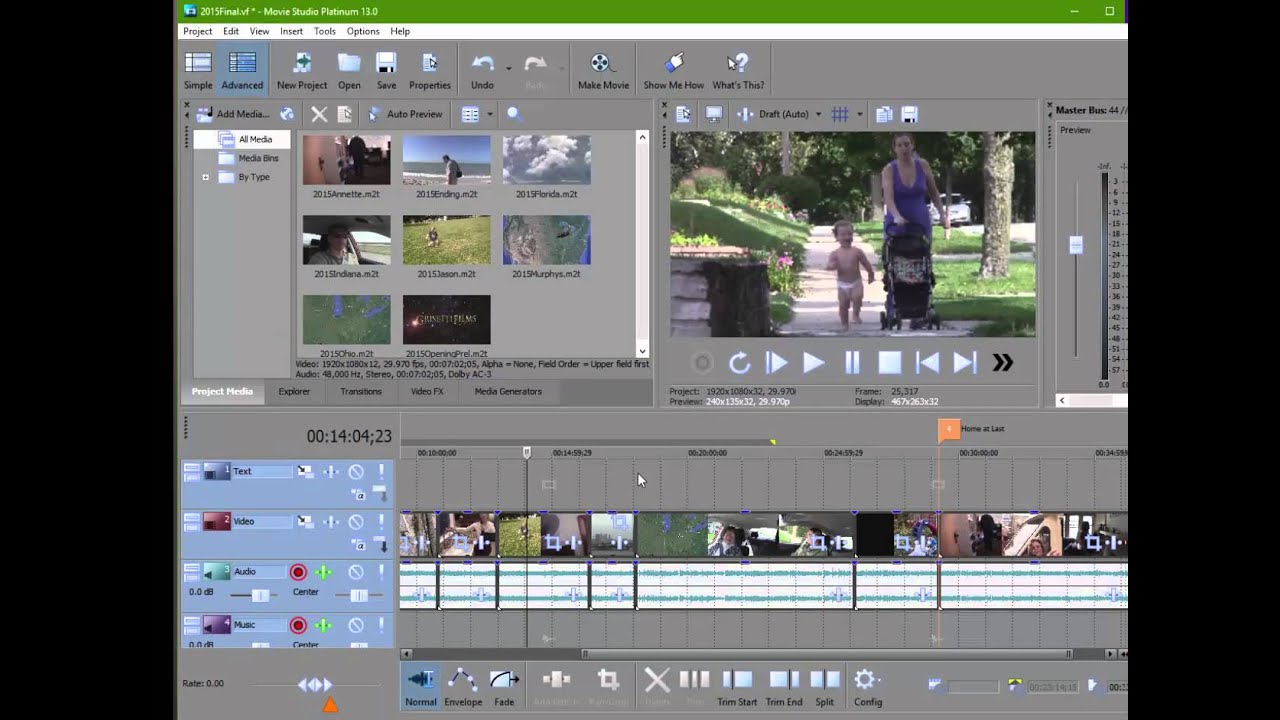Copy preview snapshot to clipboard
The width and height of the screenshot is (1280, 720).
tap(884, 114)
